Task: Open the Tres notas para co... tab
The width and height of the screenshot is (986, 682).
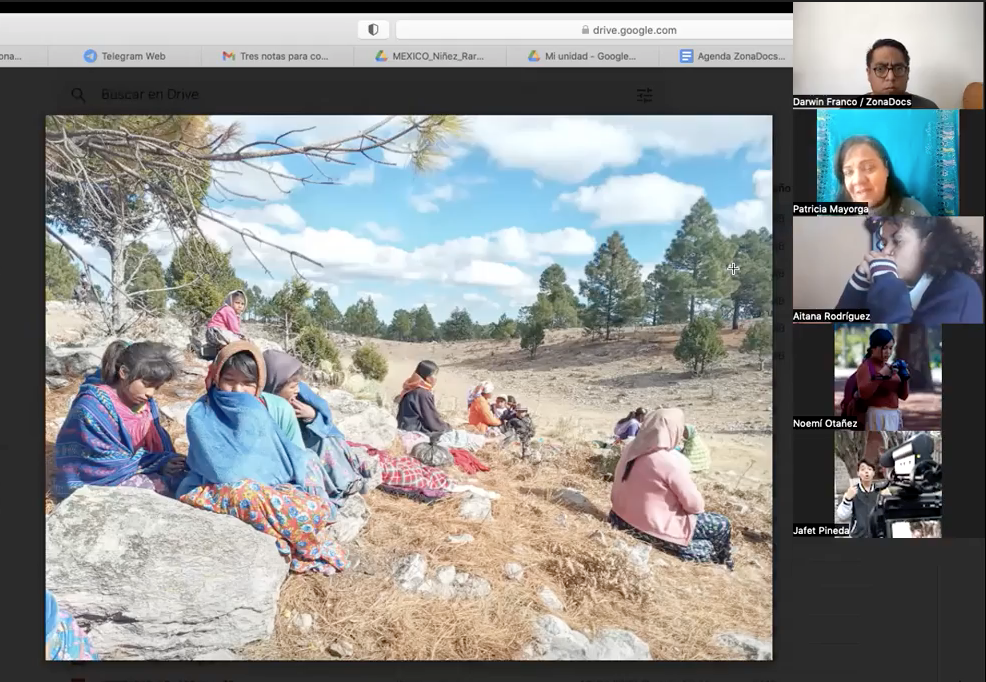Action: tap(284, 56)
